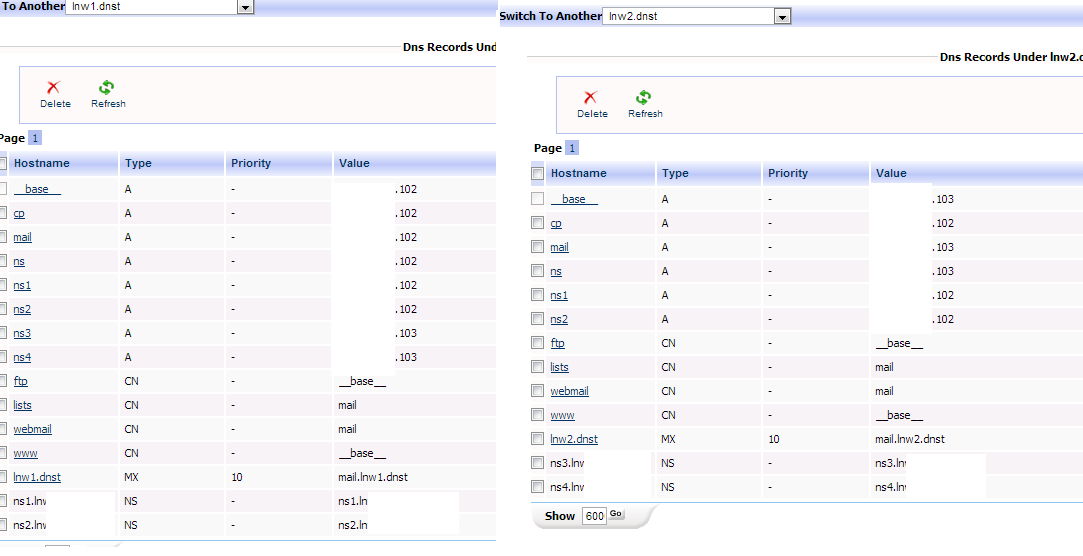Check the webmail record in right table
Viewport: 1083px width, 556px height.
click(538, 391)
